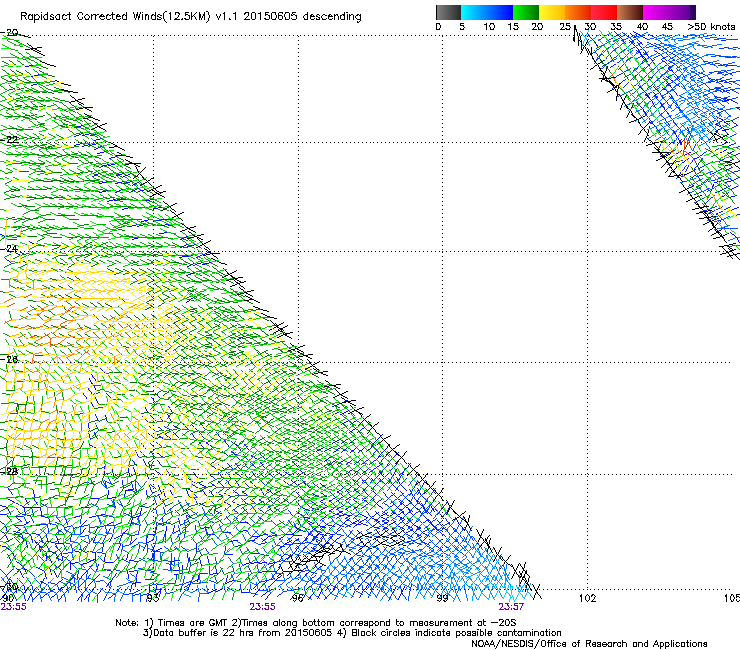Click the orange 25-30 knots legend color
740x650 pixels.
pyautogui.click(x=578, y=12)
